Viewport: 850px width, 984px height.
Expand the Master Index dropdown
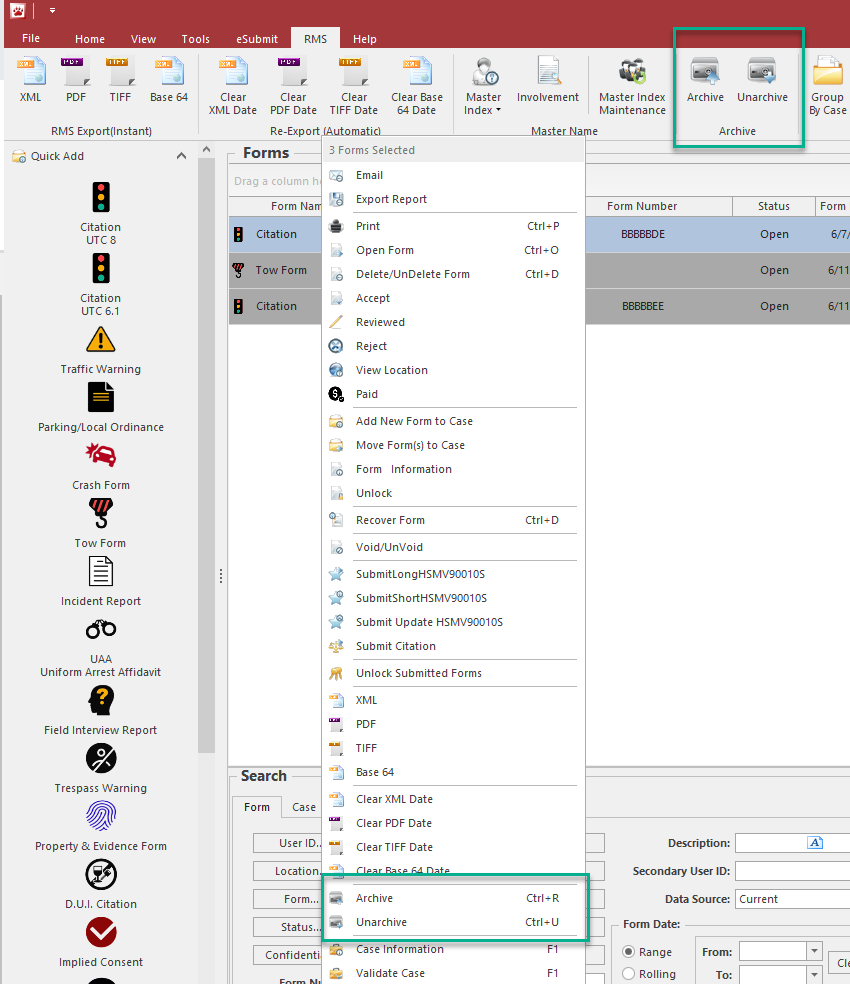point(484,104)
